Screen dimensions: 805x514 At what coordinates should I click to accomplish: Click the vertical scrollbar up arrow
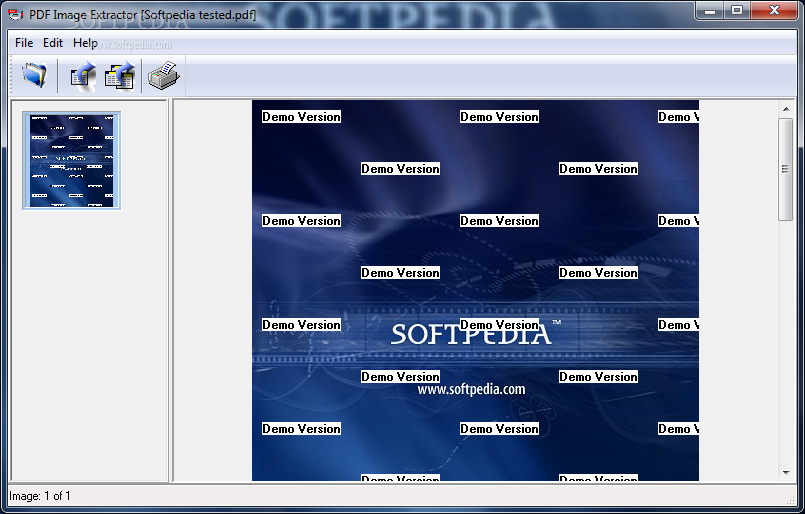(786, 109)
